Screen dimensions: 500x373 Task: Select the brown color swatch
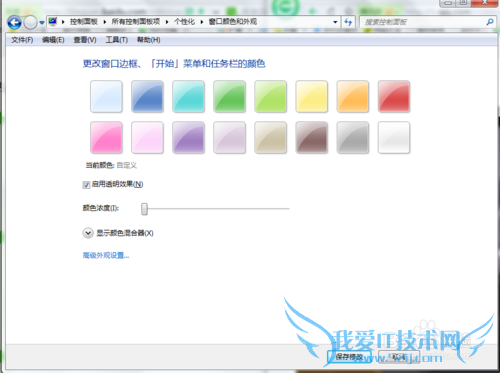click(x=312, y=138)
